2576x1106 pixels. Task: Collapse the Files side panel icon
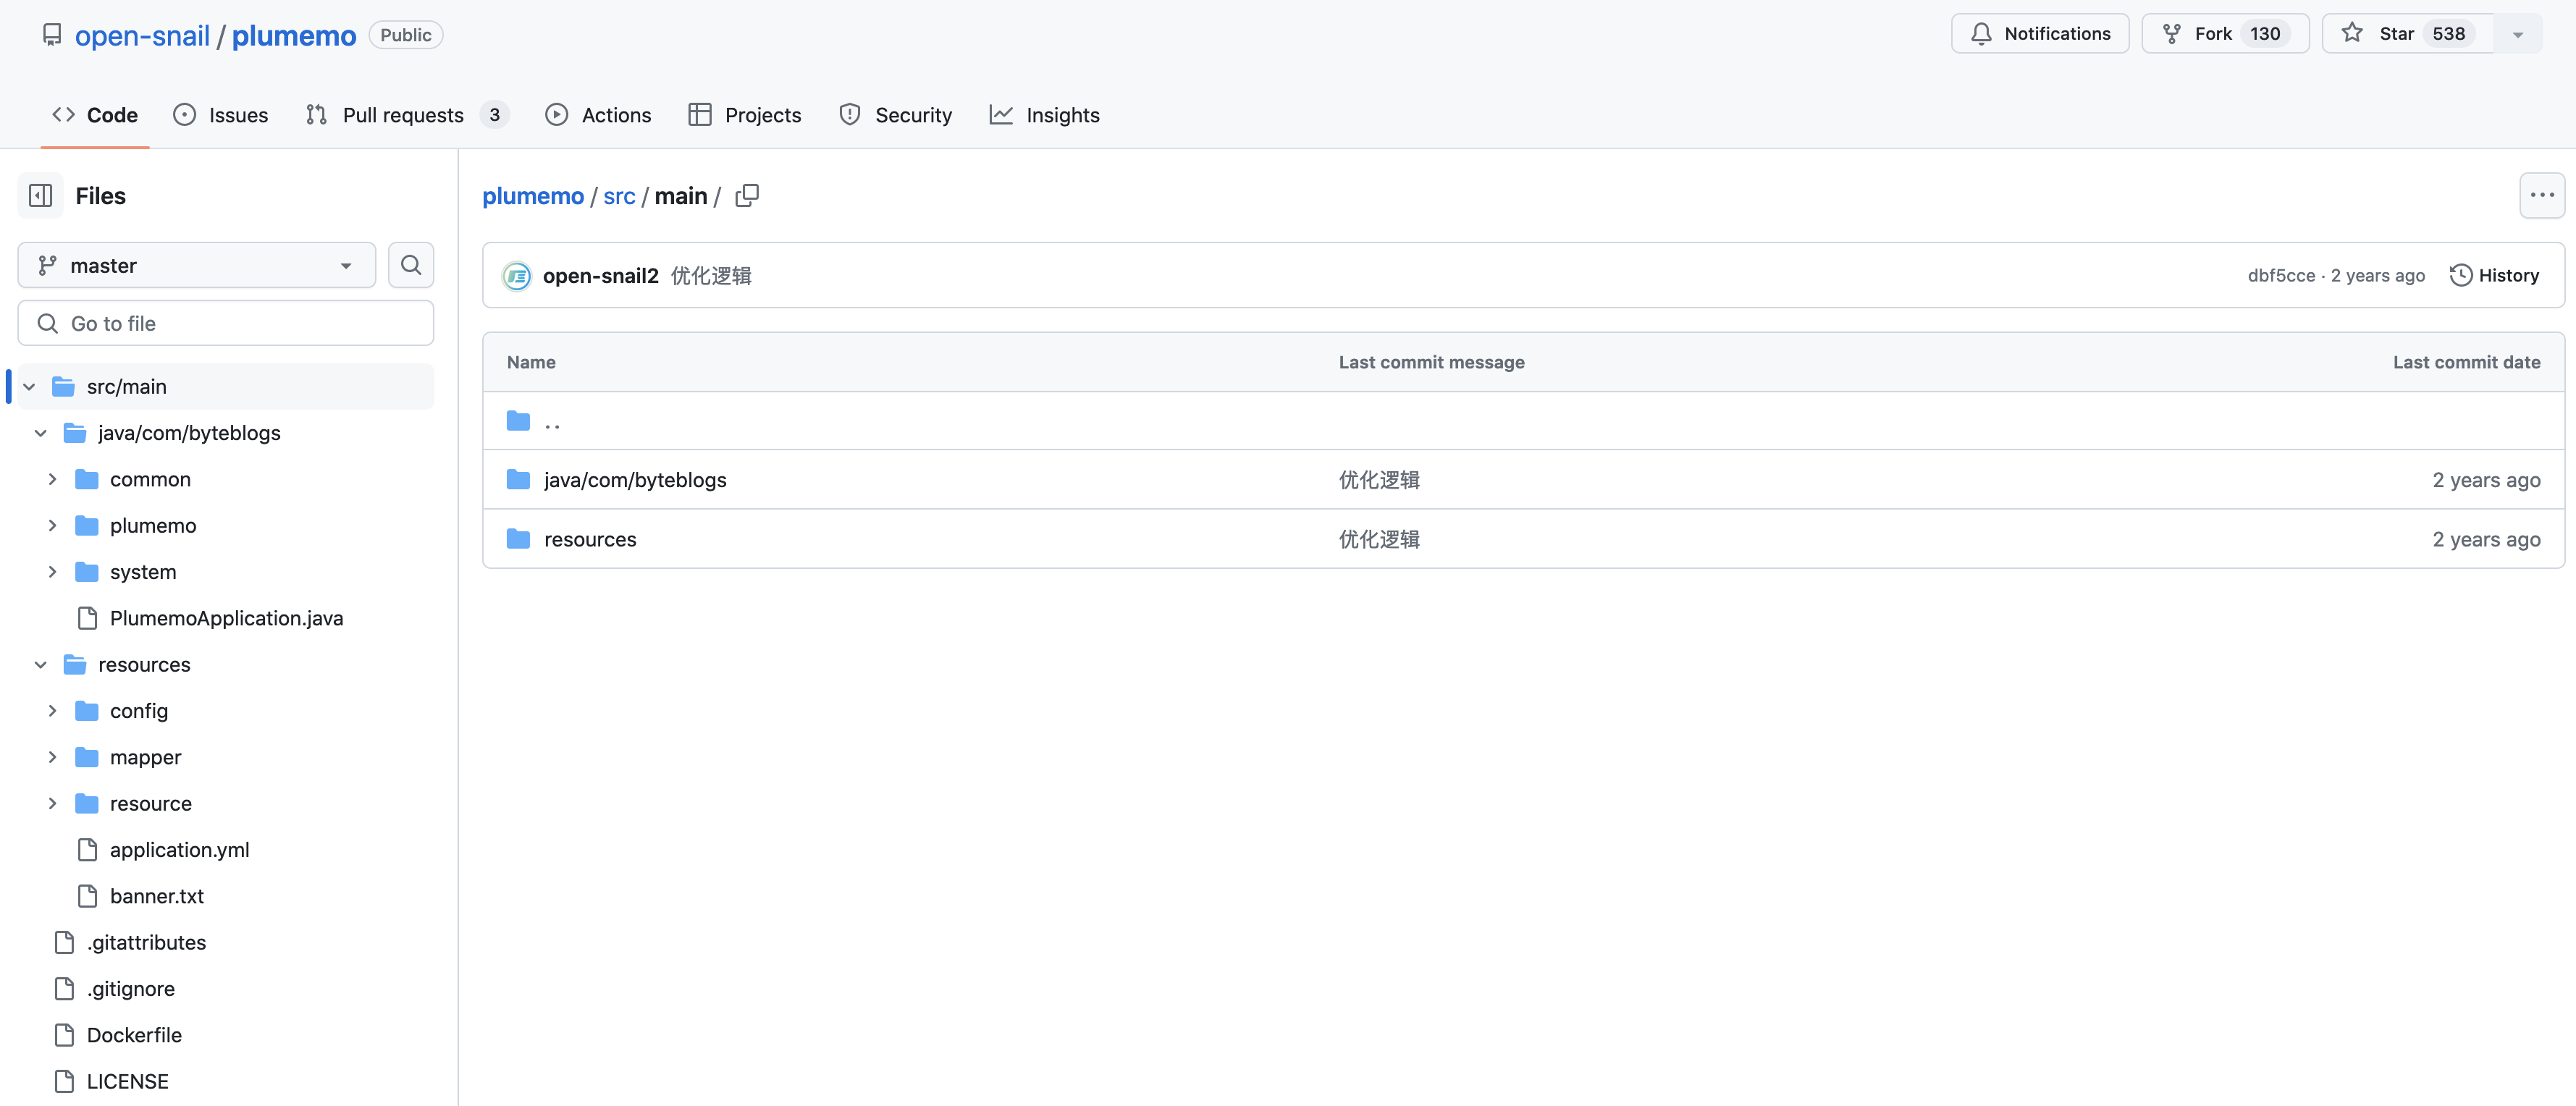(41, 196)
